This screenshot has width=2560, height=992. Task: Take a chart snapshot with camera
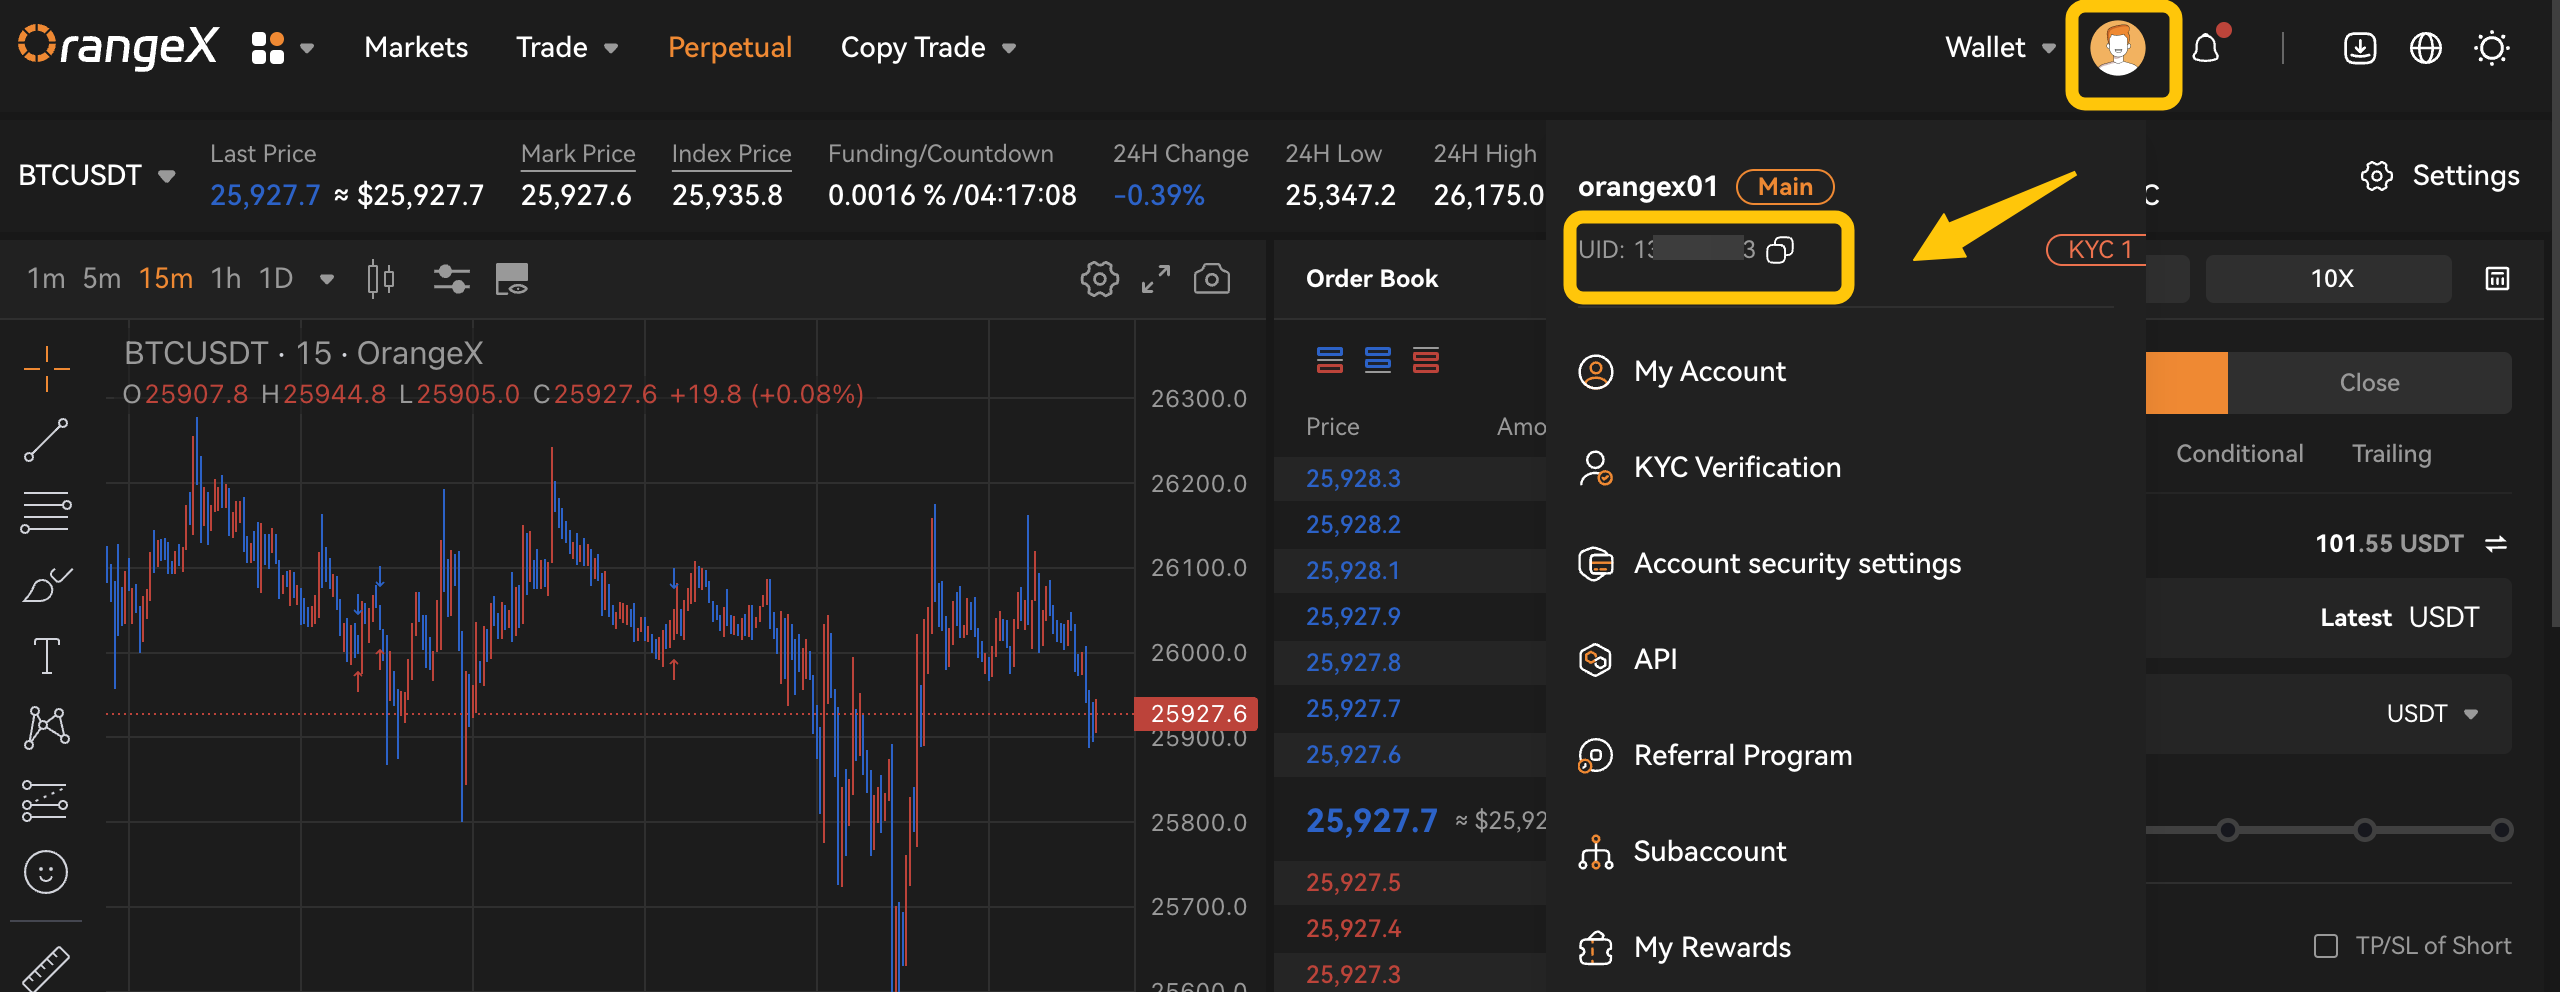pyautogui.click(x=1212, y=279)
